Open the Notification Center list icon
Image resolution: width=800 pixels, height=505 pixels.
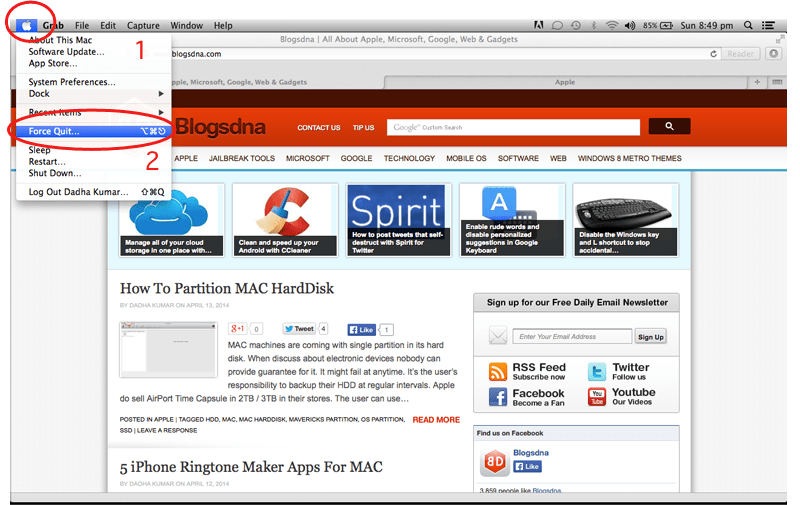click(x=768, y=25)
